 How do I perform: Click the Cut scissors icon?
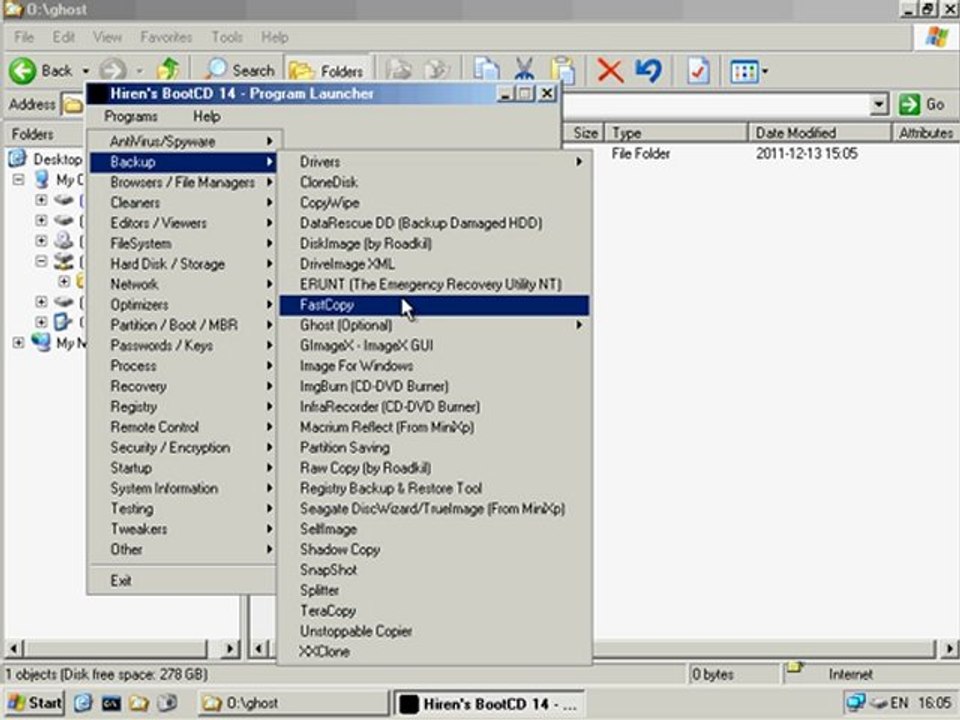click(x=524, y=71)
